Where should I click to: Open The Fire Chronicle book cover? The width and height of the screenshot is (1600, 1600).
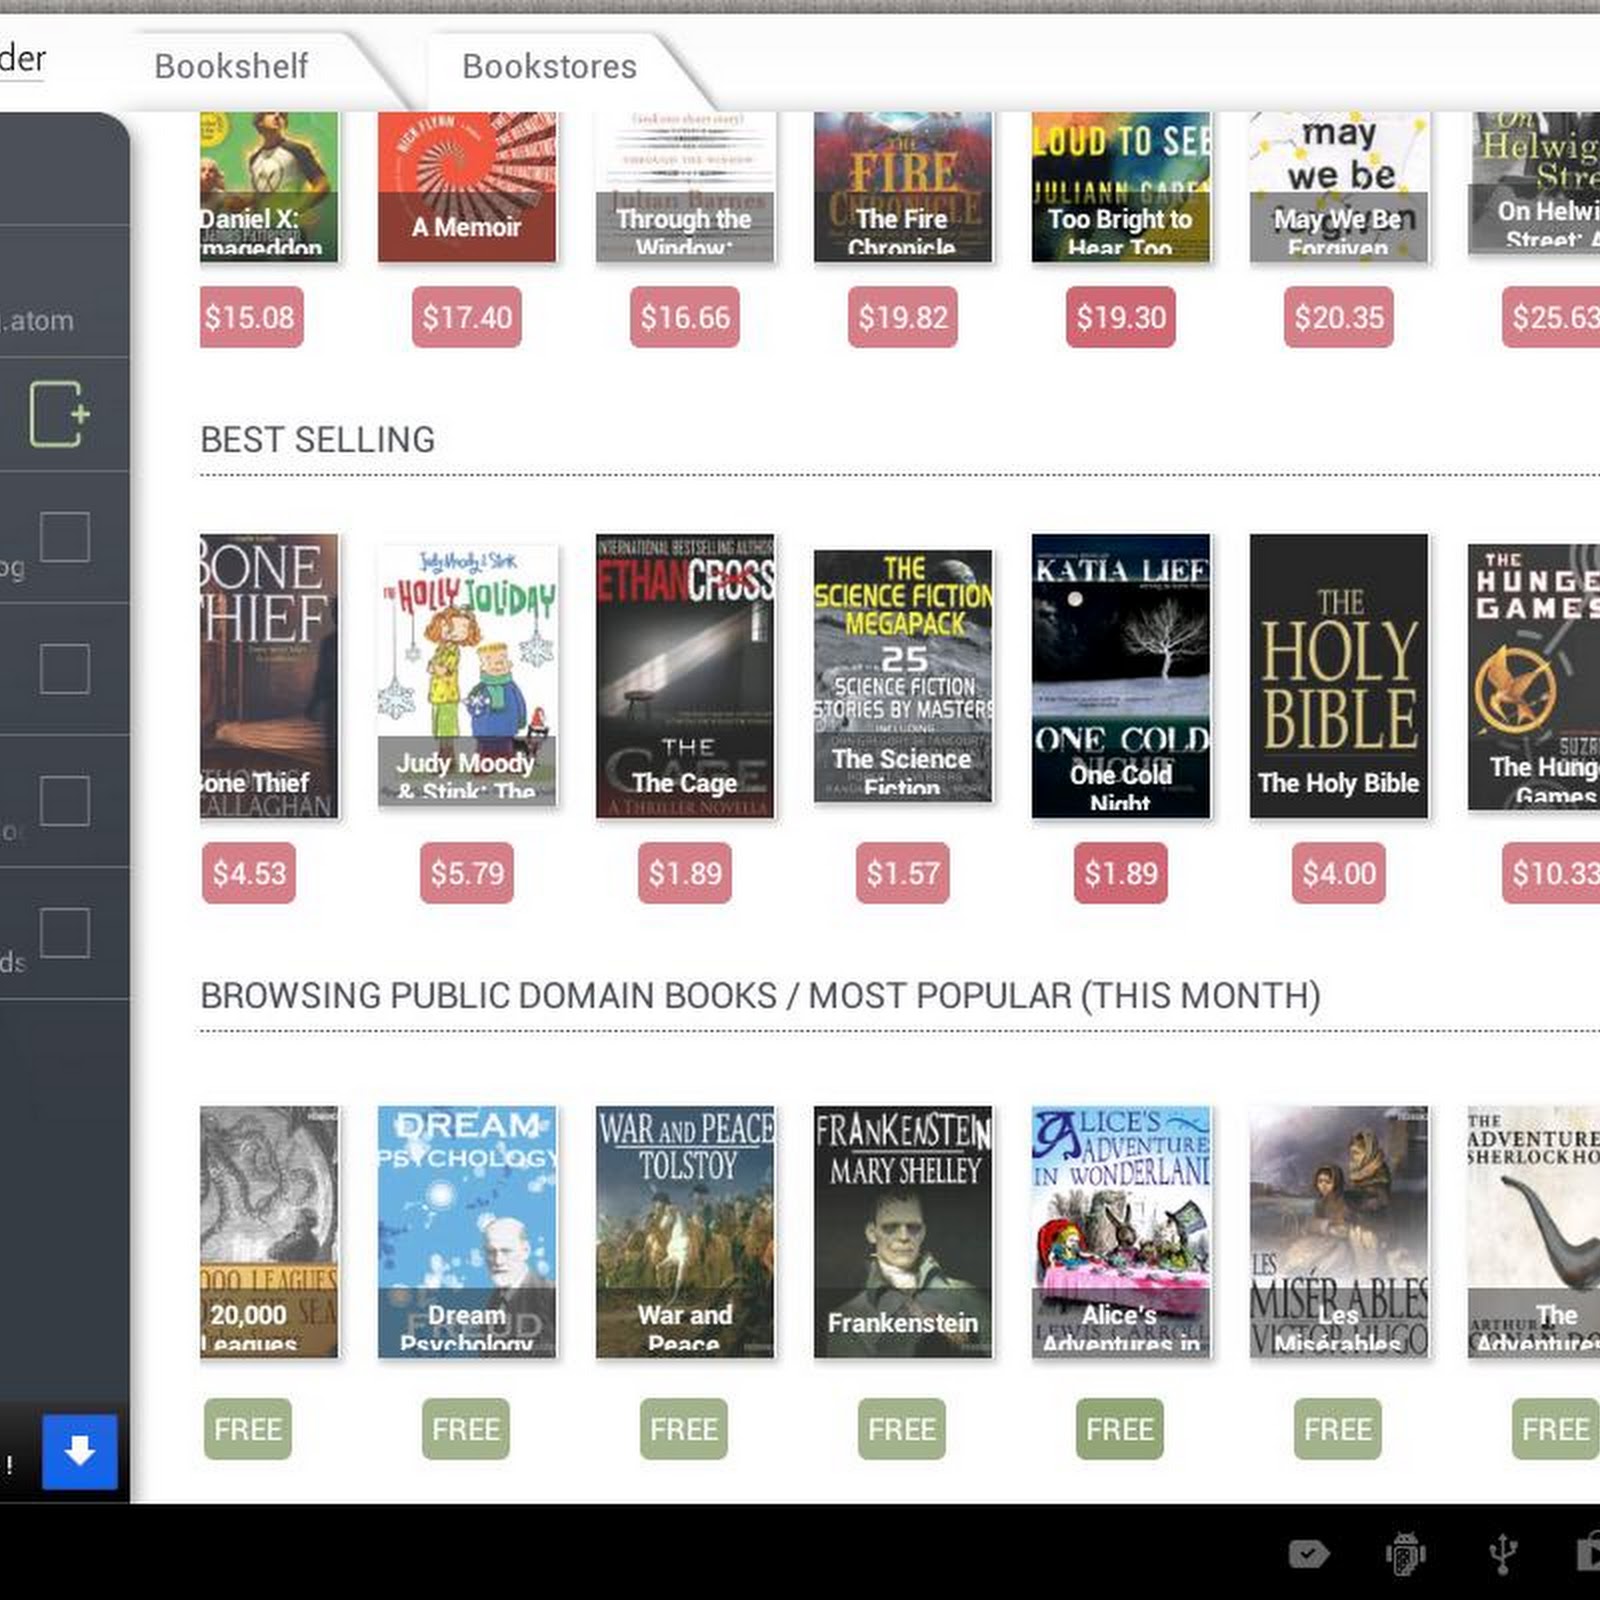903,187
